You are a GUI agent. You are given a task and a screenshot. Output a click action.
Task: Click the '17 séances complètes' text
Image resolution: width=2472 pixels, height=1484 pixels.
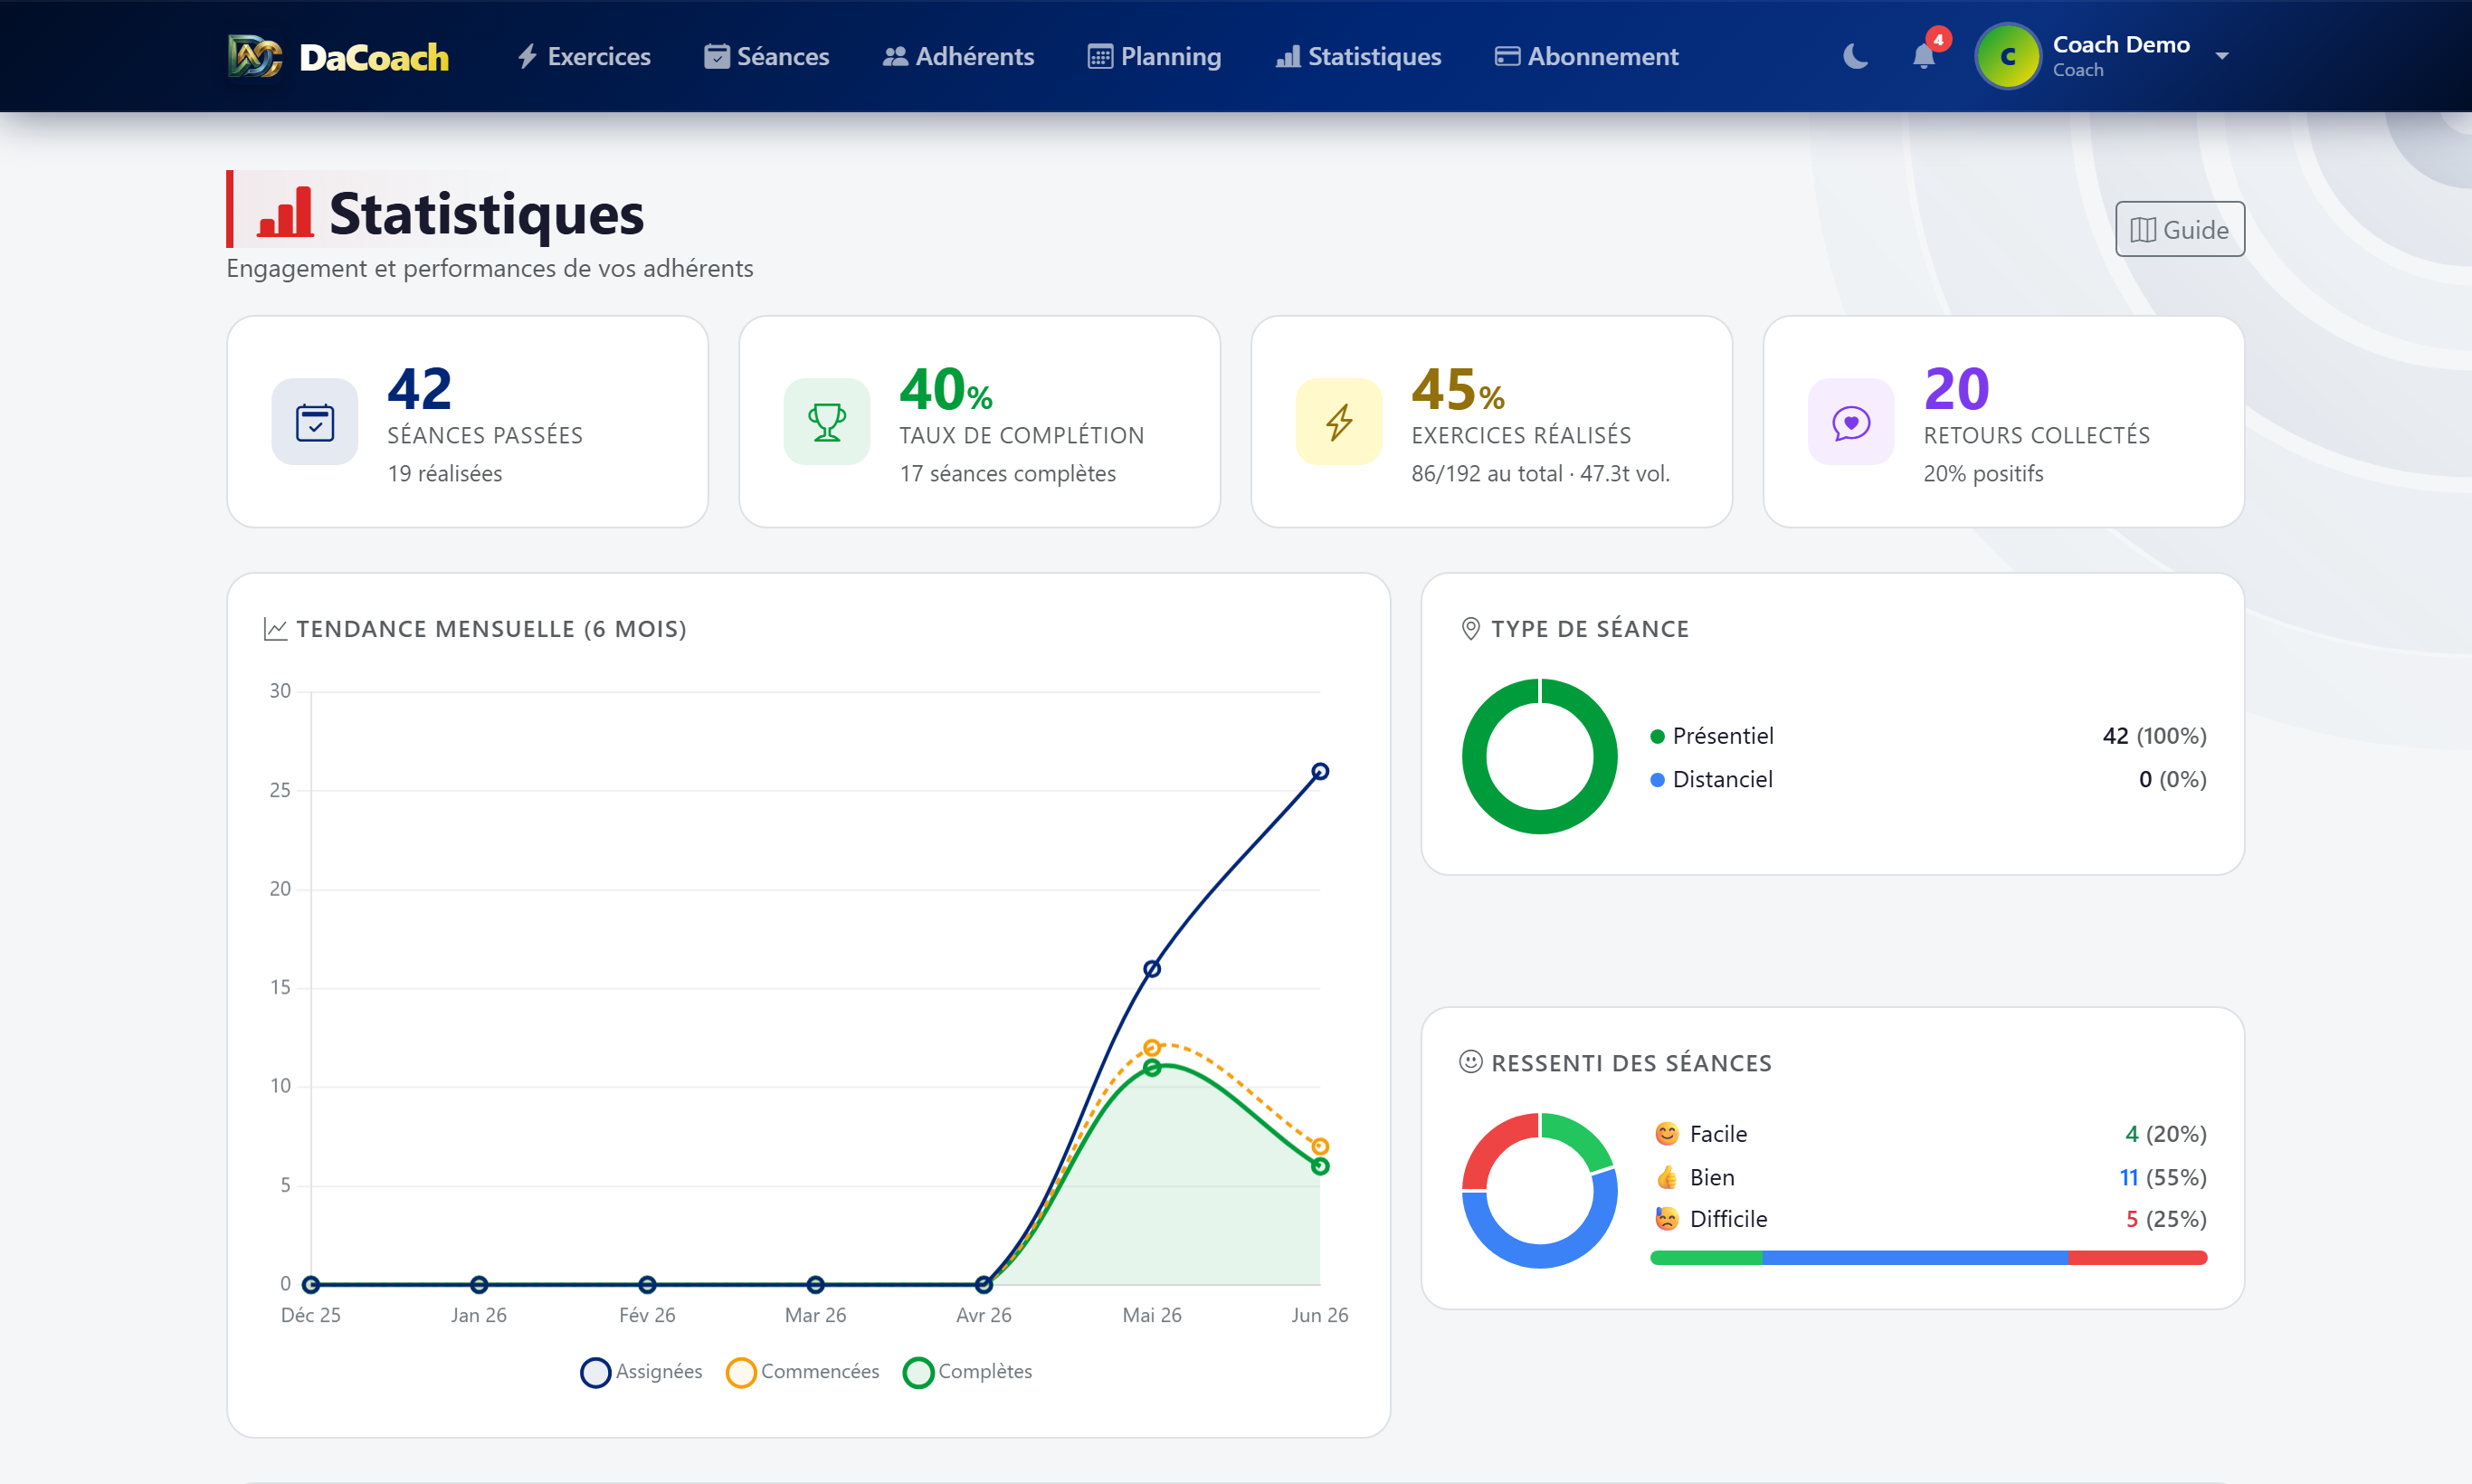(1008, 473)
